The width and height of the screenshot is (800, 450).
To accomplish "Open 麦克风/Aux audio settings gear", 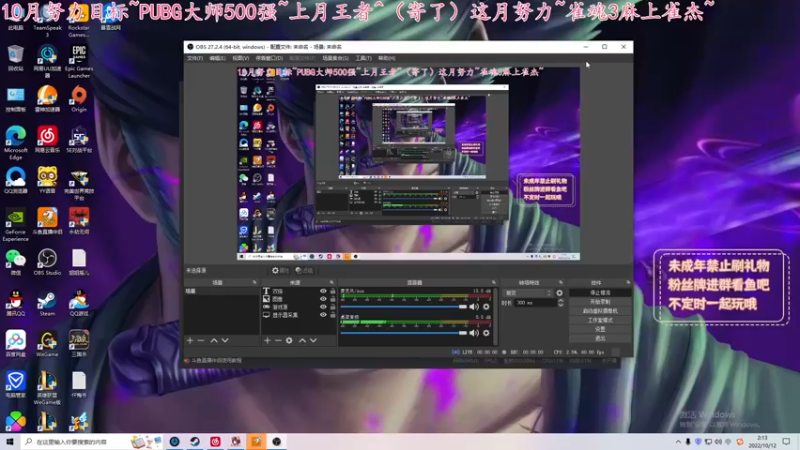I will [x=486, y=307].
